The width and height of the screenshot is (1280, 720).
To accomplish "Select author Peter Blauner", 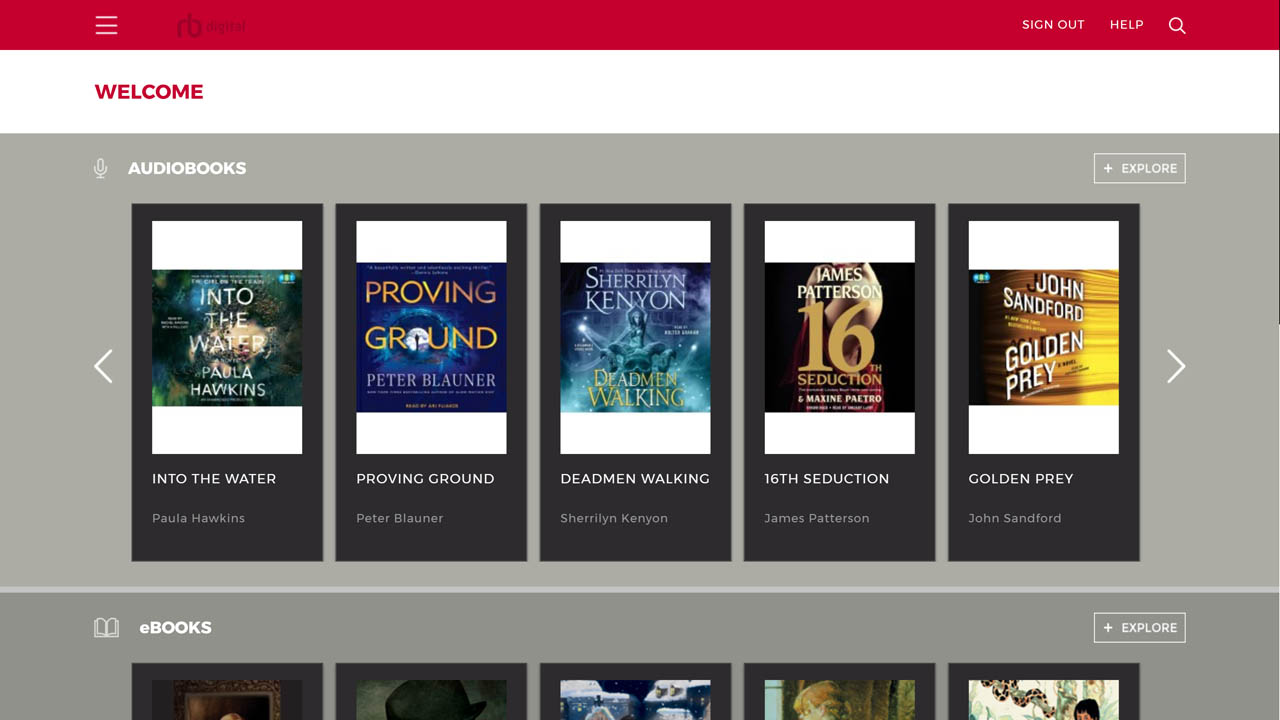I will point(400,518).
